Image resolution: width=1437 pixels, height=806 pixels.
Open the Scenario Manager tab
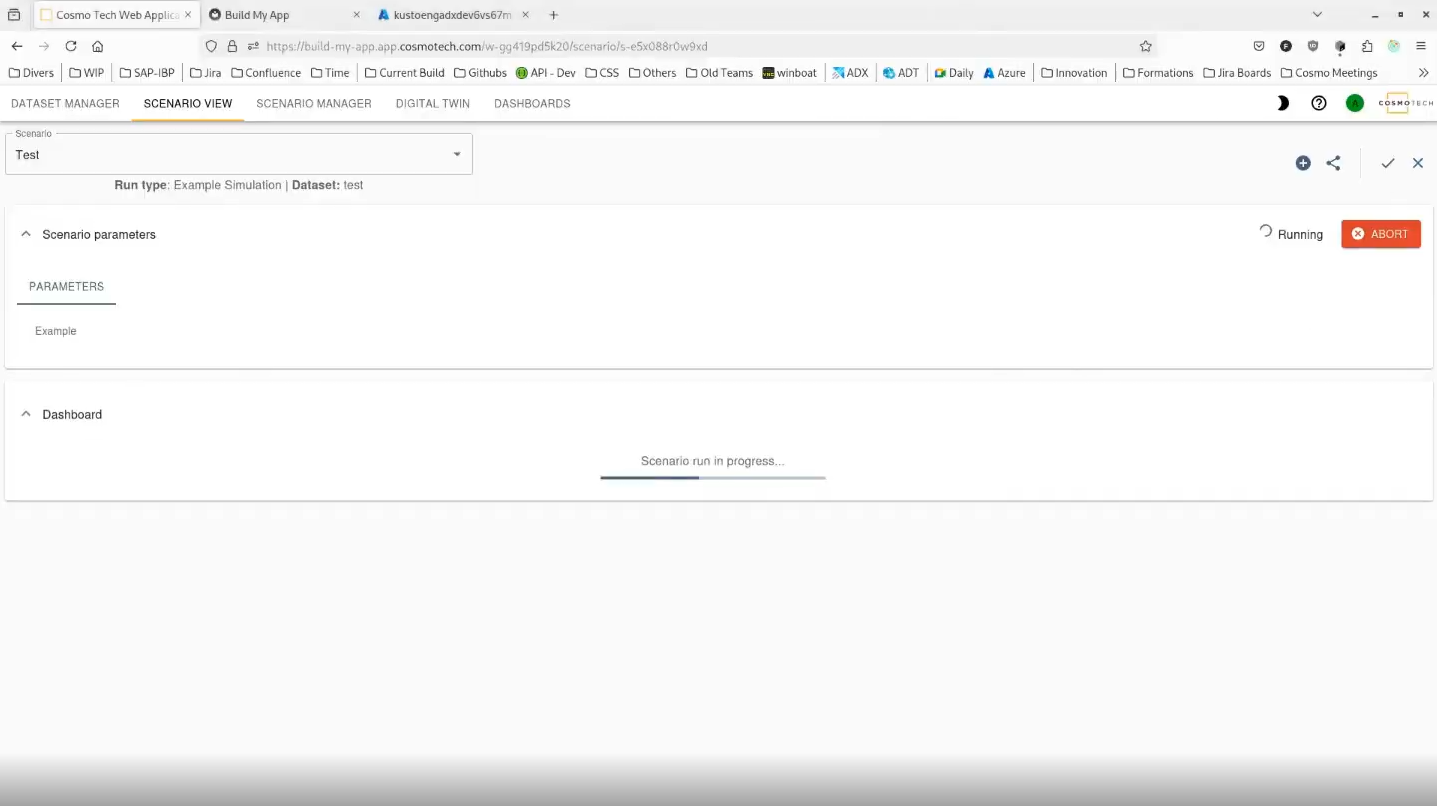313,103
